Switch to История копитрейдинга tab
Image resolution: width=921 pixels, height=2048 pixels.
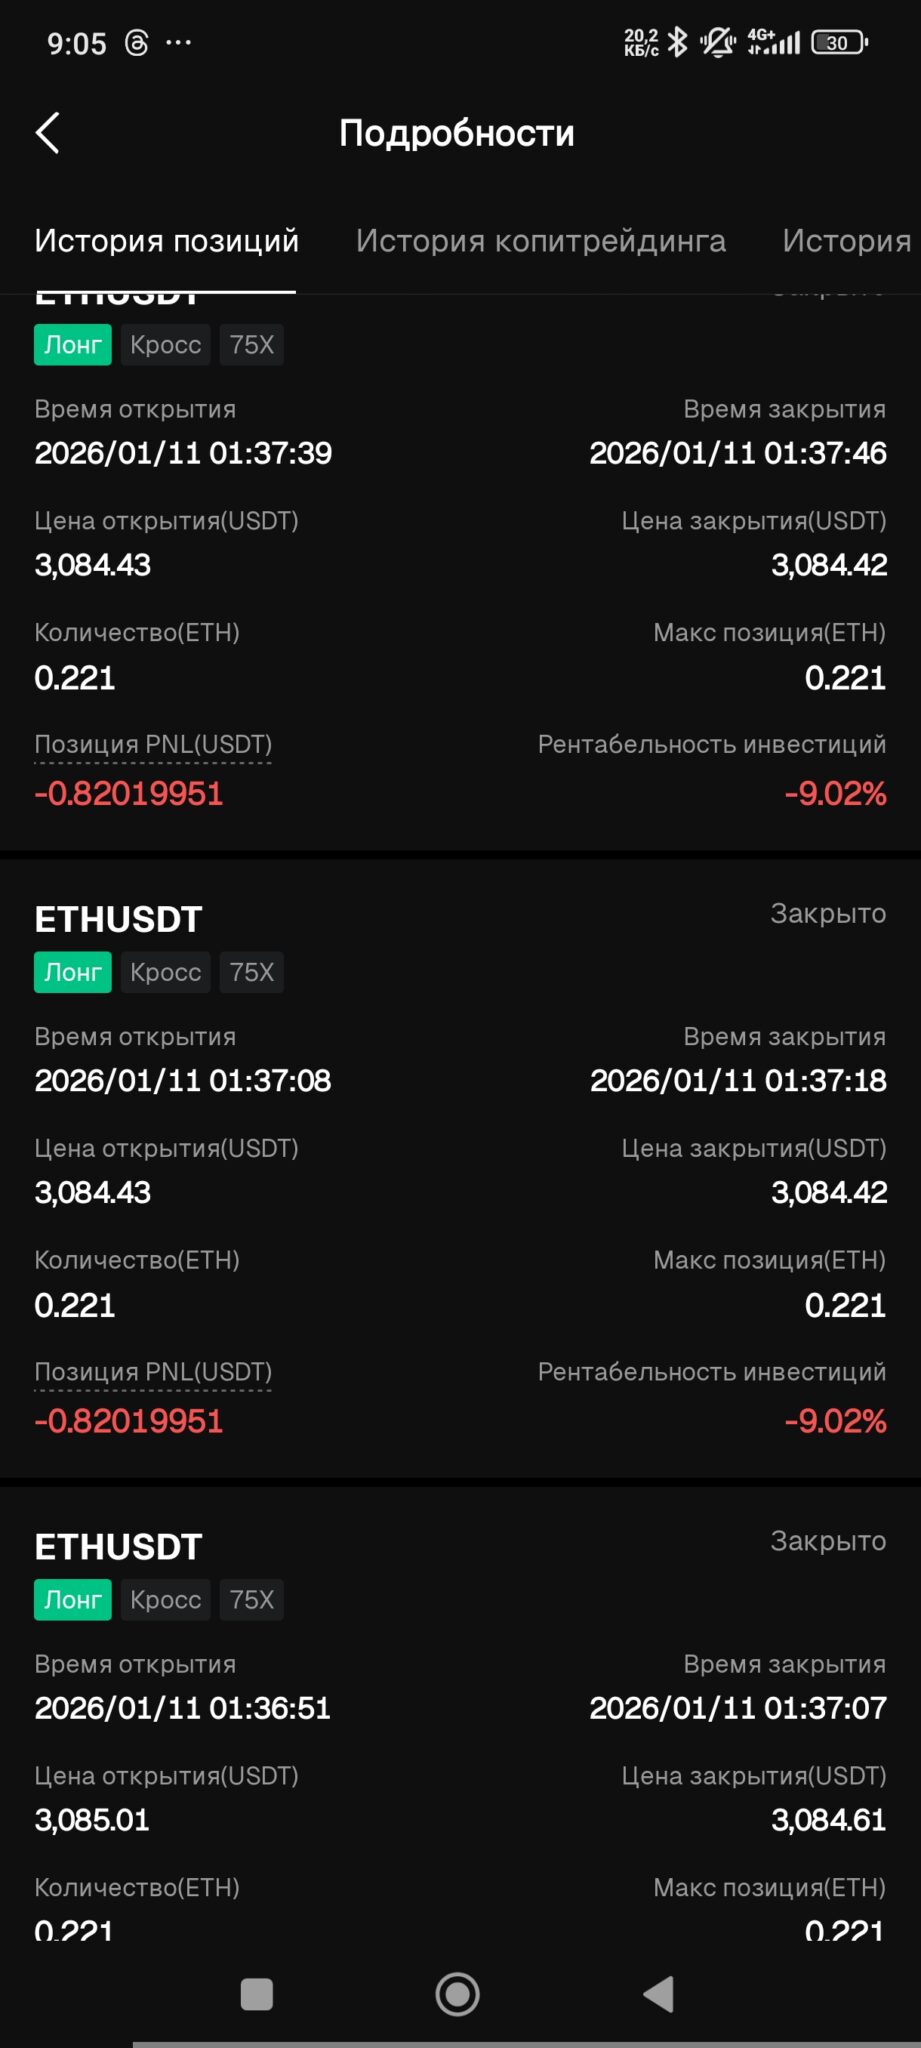tap(540, 241)
